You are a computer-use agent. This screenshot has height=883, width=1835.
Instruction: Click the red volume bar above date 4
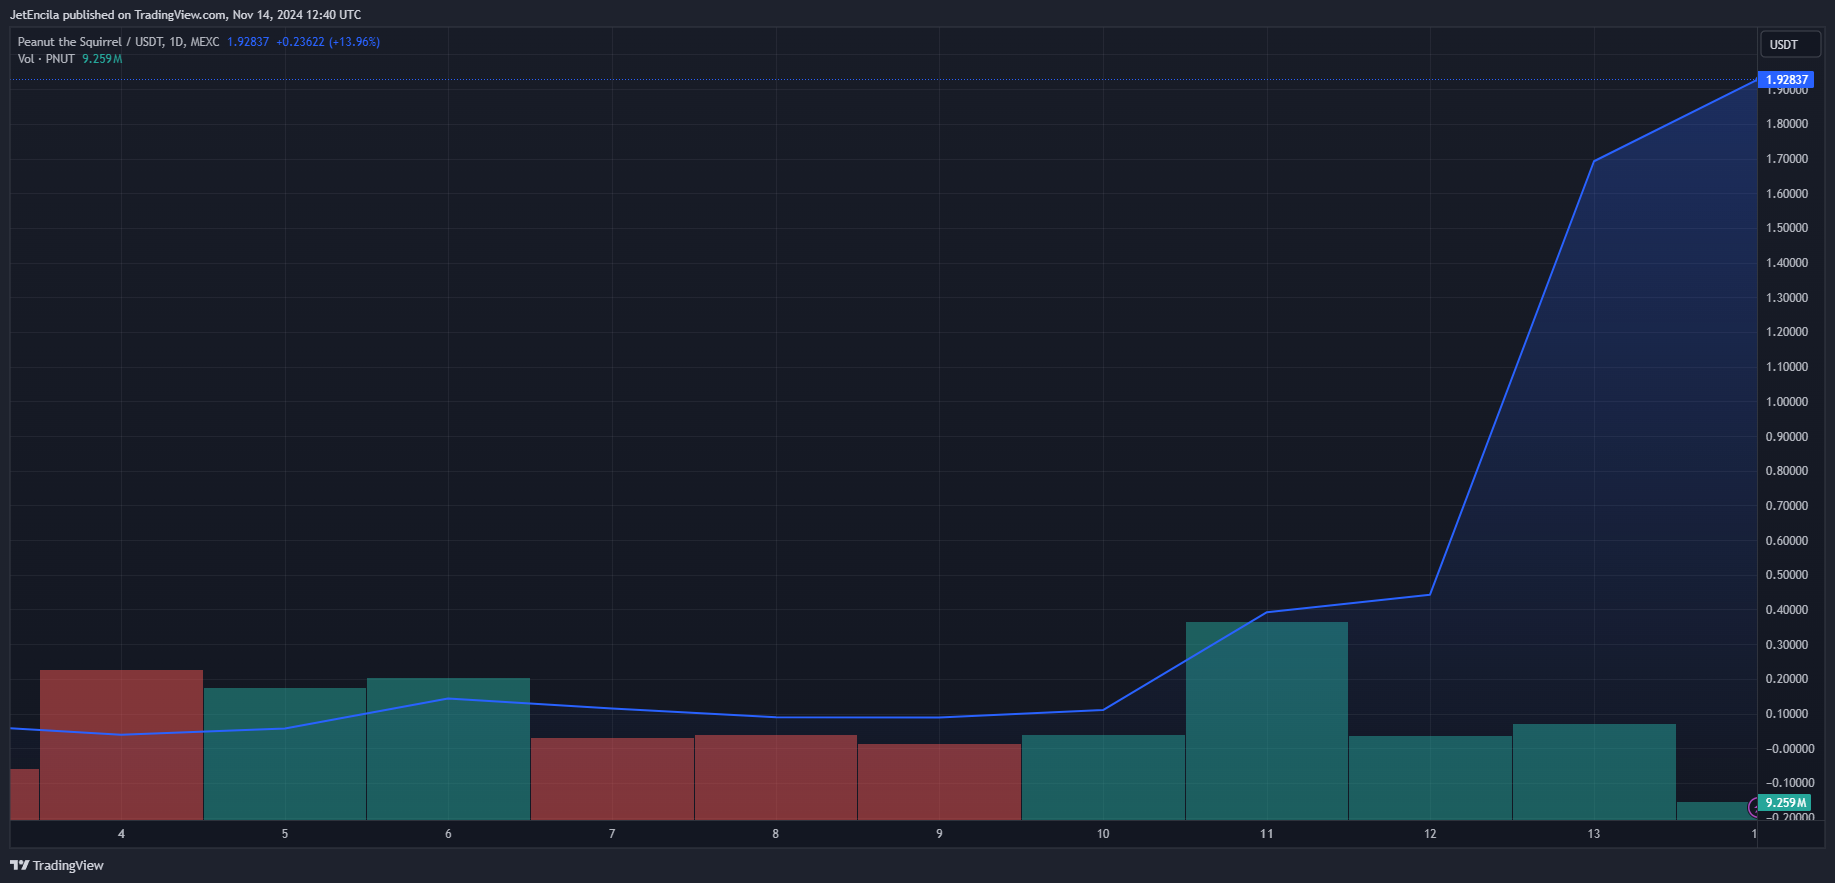pos(121,745)
